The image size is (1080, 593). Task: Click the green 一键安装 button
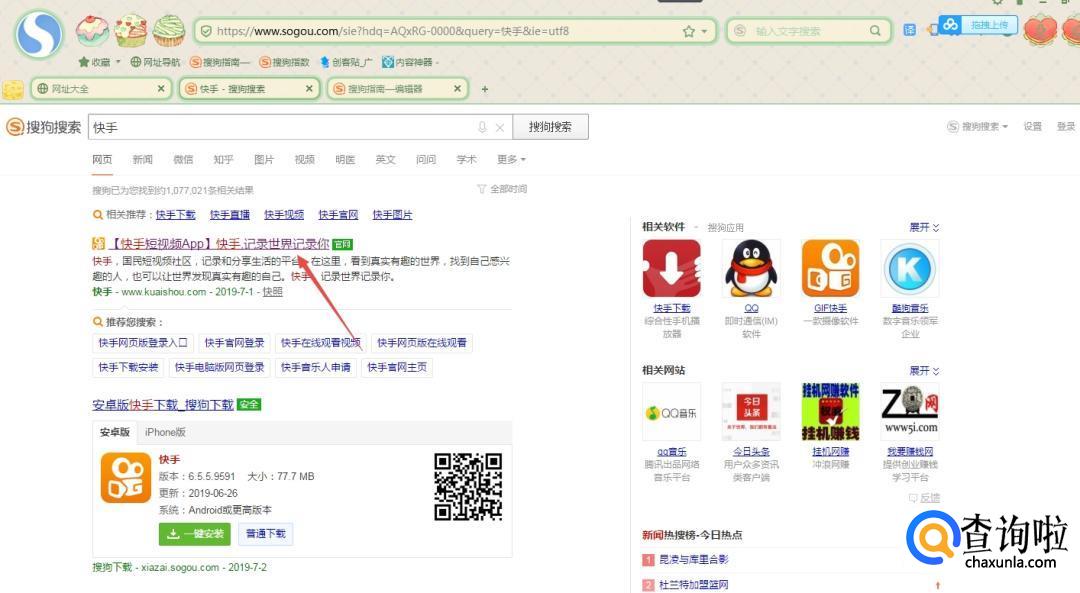[195, 534]
